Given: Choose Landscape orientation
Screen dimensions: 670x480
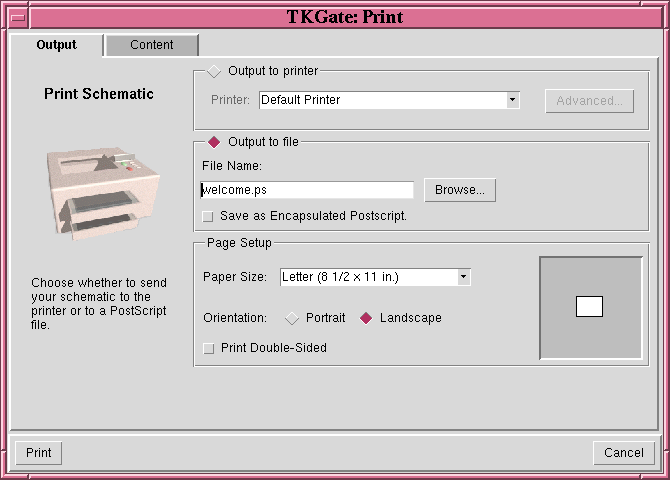Looking at the screenshot, I should coord(366,318).
